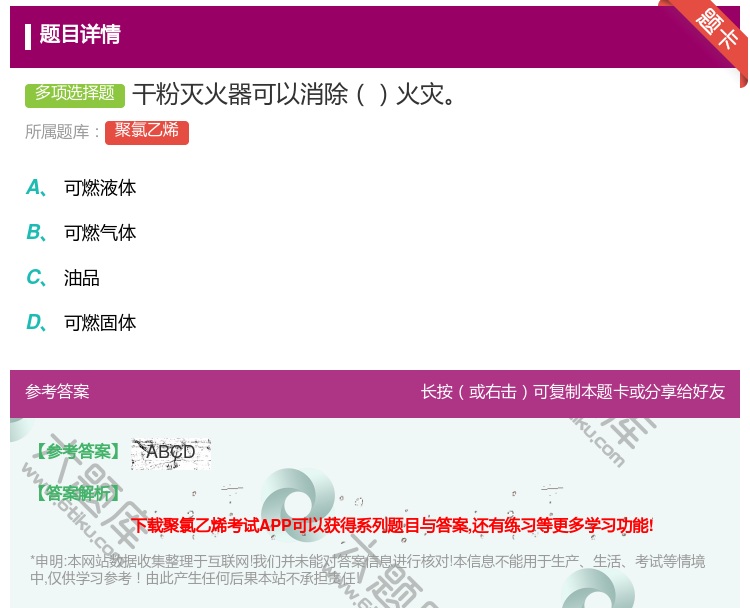Click the 多项选择题 green tag
Viewport: 750px width, 608px height.
click(x=75, y=94)
